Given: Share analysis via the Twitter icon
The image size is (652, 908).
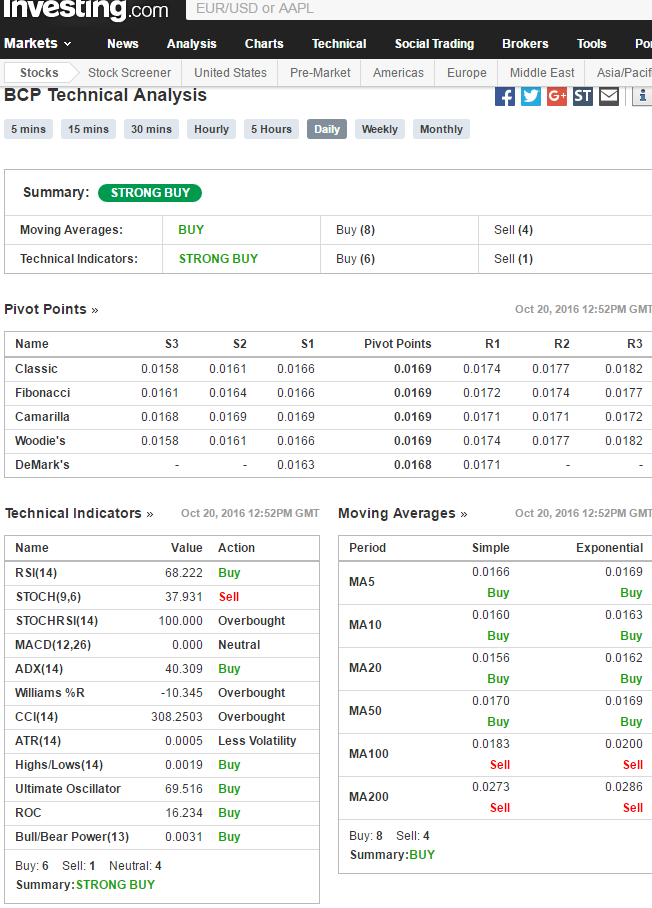Looking at the screenshot, I should point(531,96).
